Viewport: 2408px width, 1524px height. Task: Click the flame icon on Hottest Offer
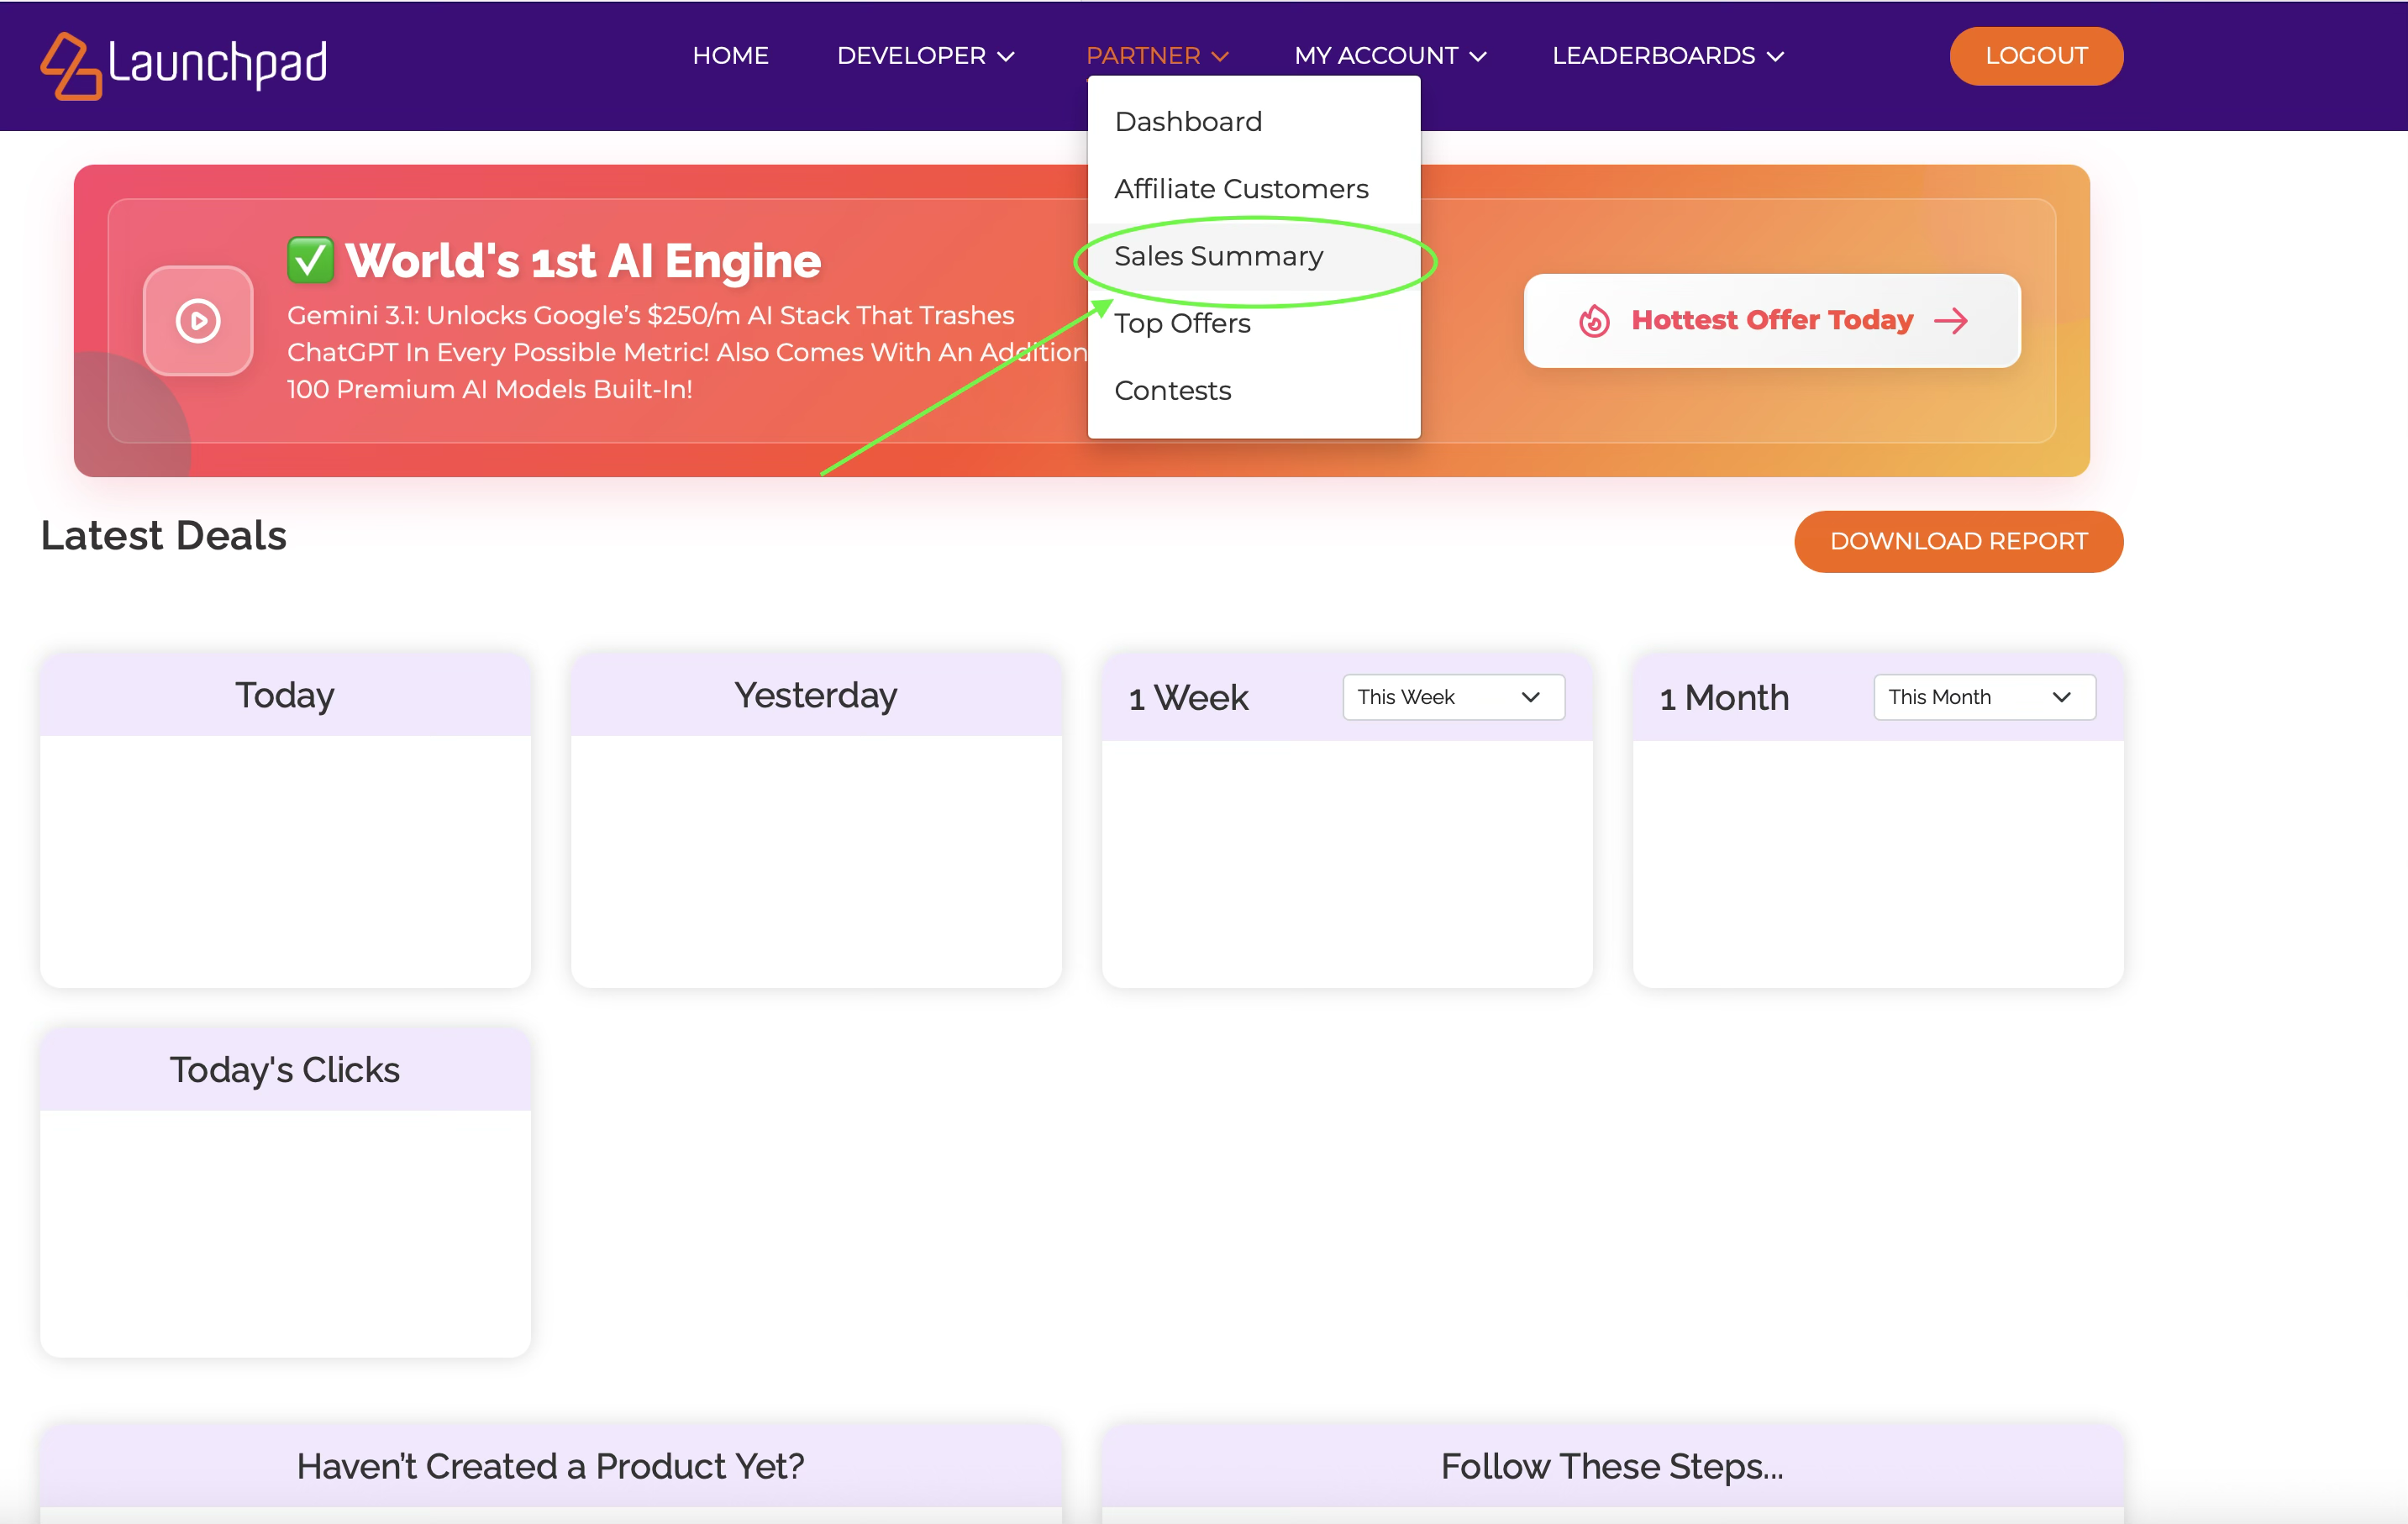pyautogui.click(x=1594, y=321)
